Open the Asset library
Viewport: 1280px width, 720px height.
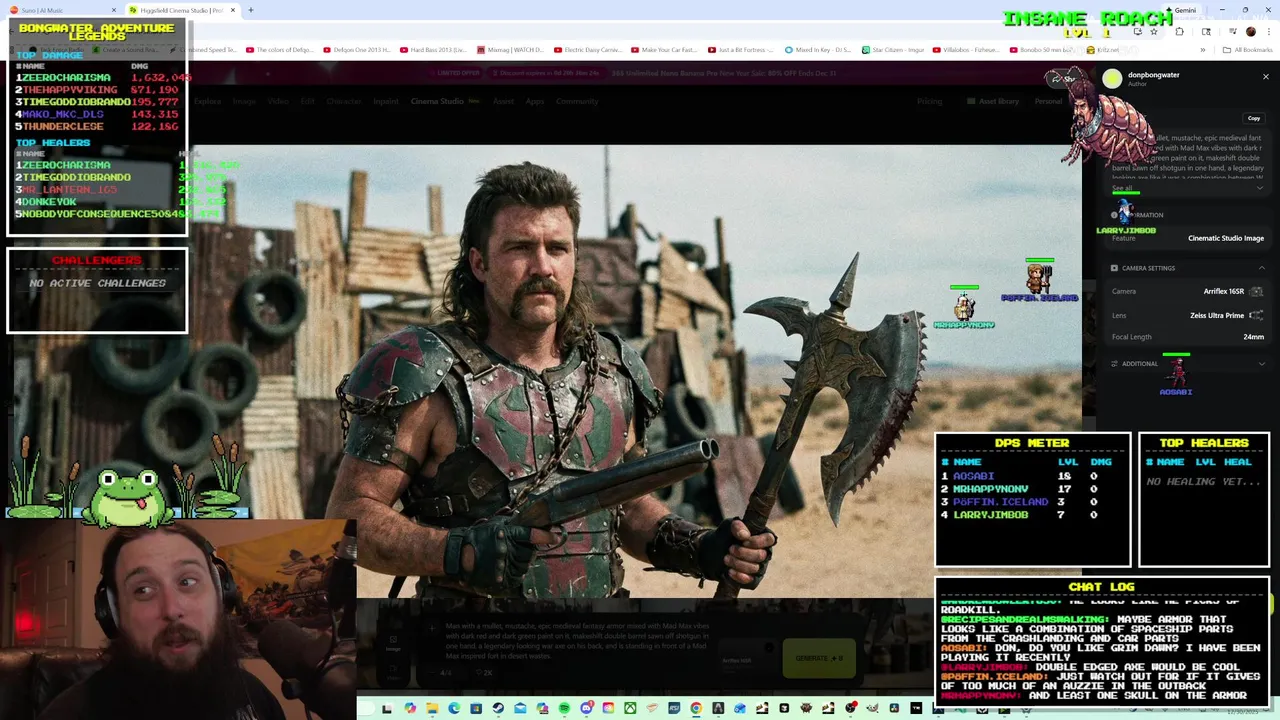click(x=993, y=101)
